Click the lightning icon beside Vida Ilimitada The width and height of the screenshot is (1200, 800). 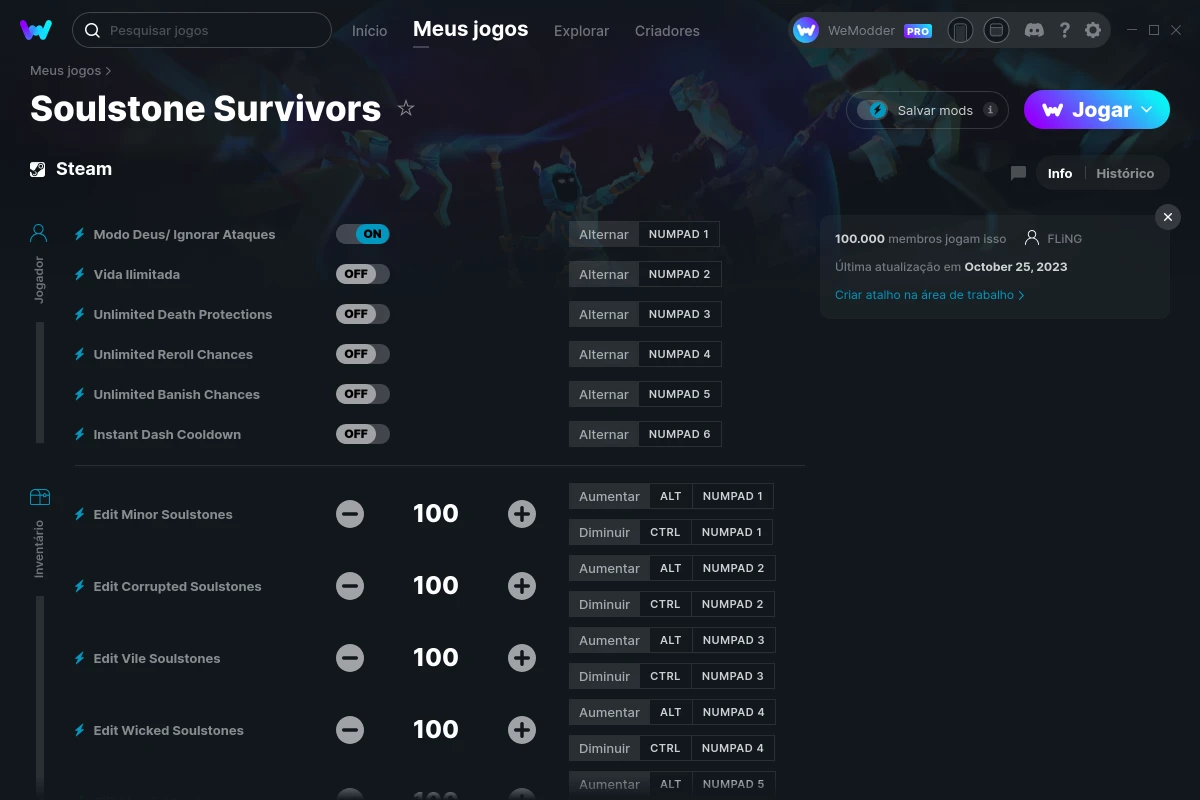coord(80,274)
